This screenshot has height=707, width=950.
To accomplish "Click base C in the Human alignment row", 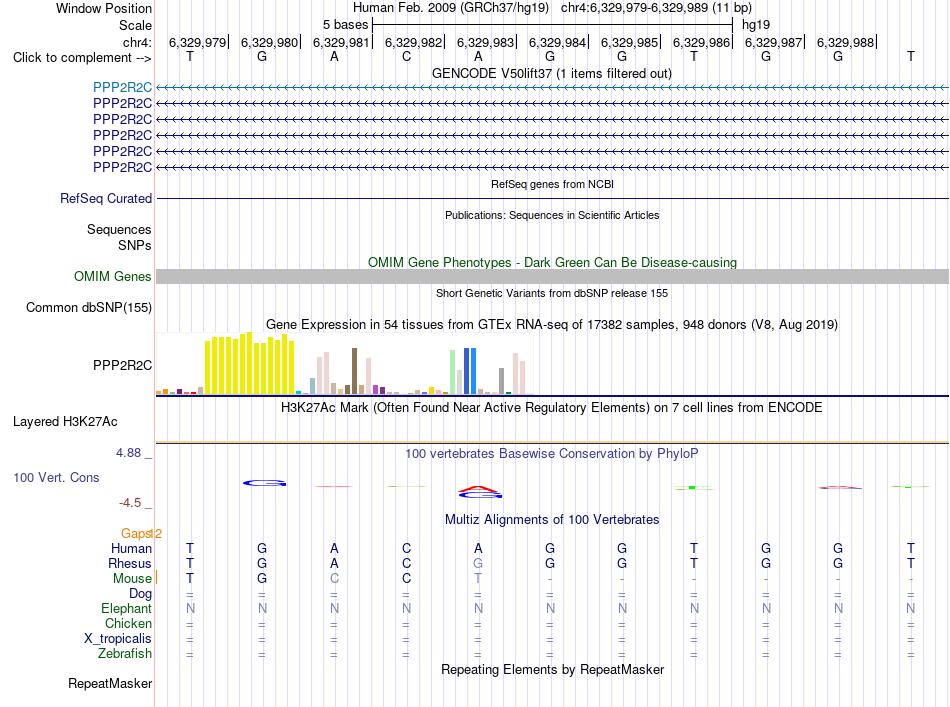I will [x=407, y=548].
